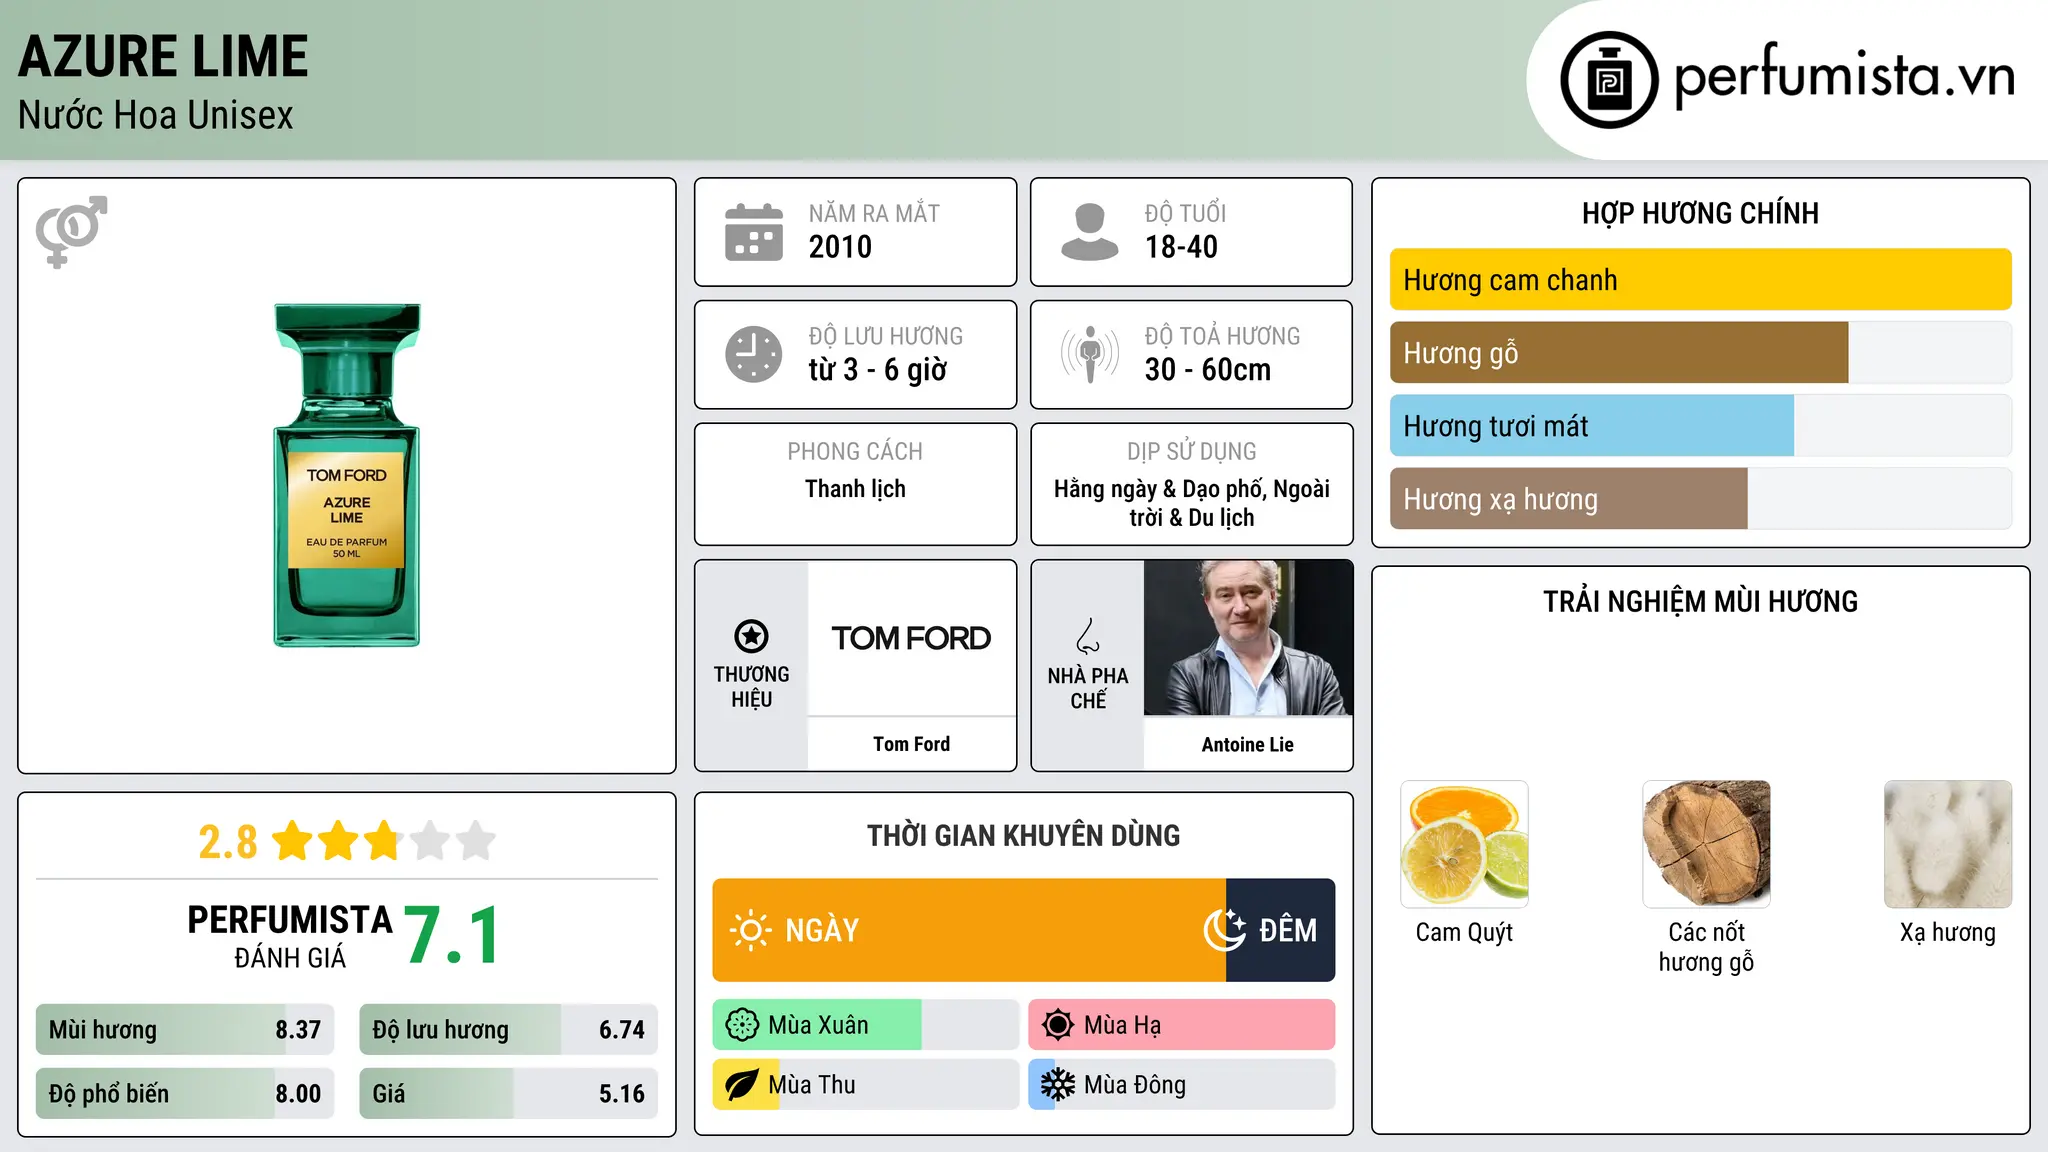Image resolution: width=2048 pixels, height=1152 pixels.
Task: Click the last grey rating star
Action: [476, 841]
